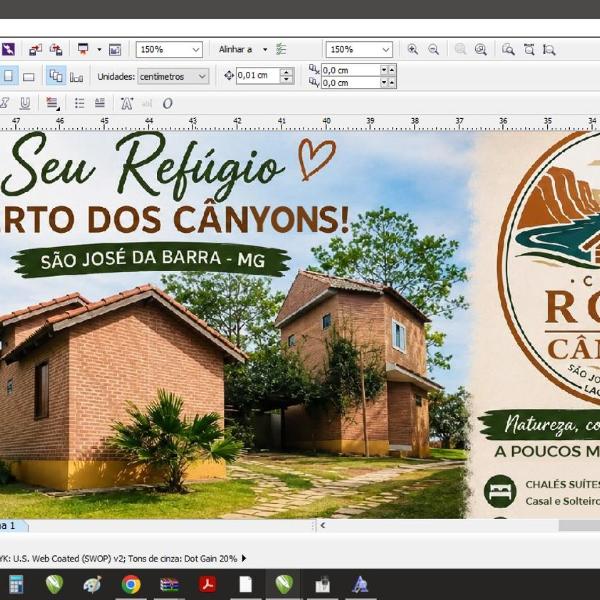Apply layout to current page only

point(76,77)
